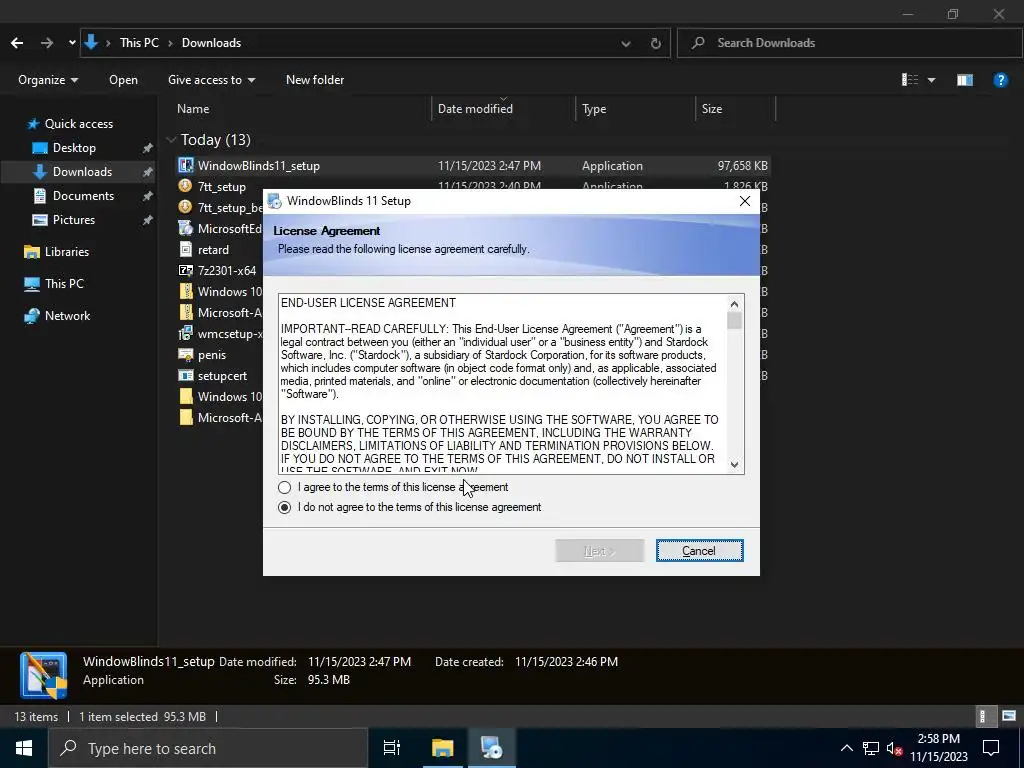The width and height of the screenshot is (1024, 768).
Task: Click the WindowBlinds11_setup file icon
Action: [186, 165]
